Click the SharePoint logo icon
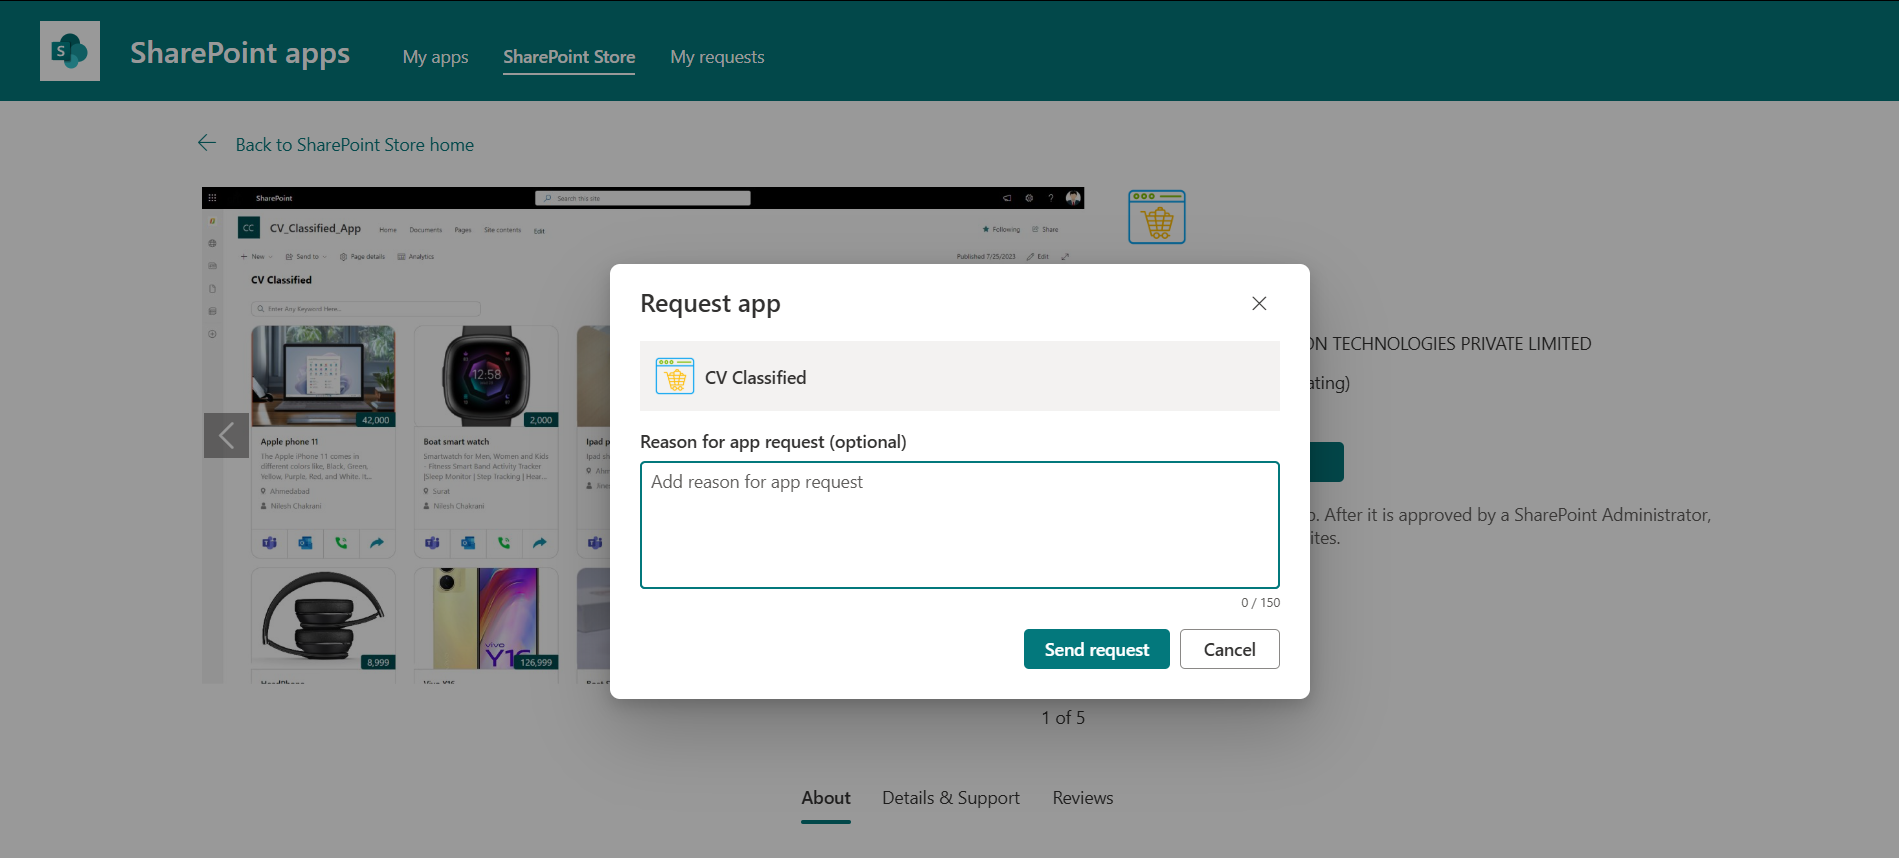1899x858 pixels. 70,51
